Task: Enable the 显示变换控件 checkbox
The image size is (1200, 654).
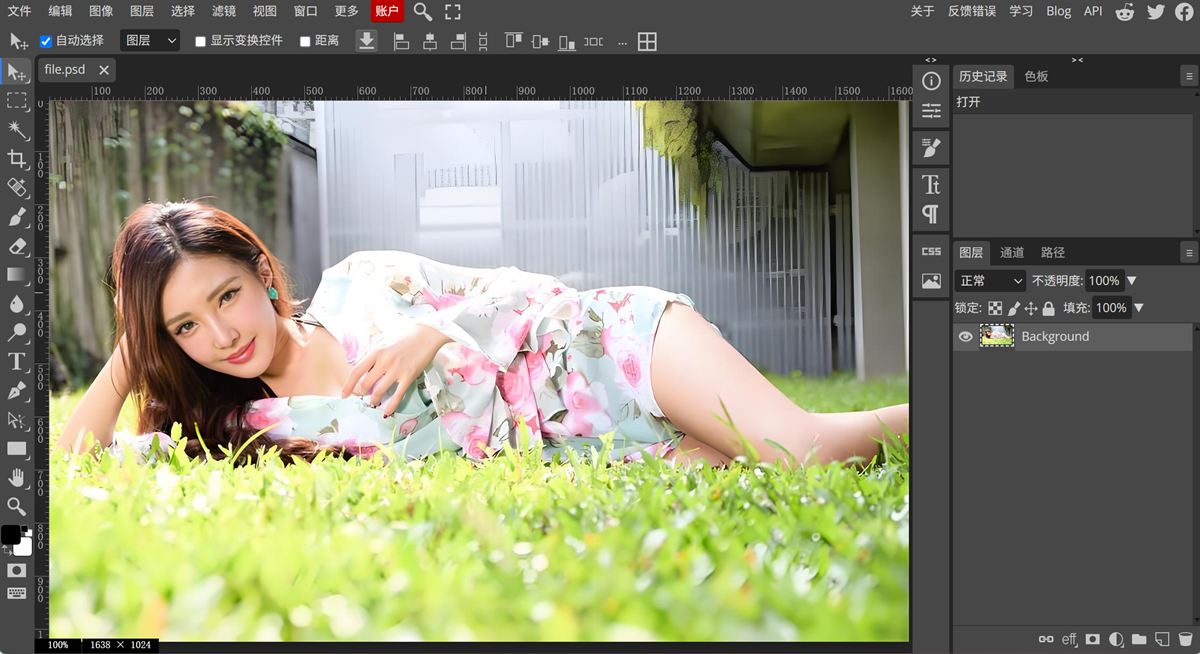Action: pyautogui.click(x=200, y=41)
